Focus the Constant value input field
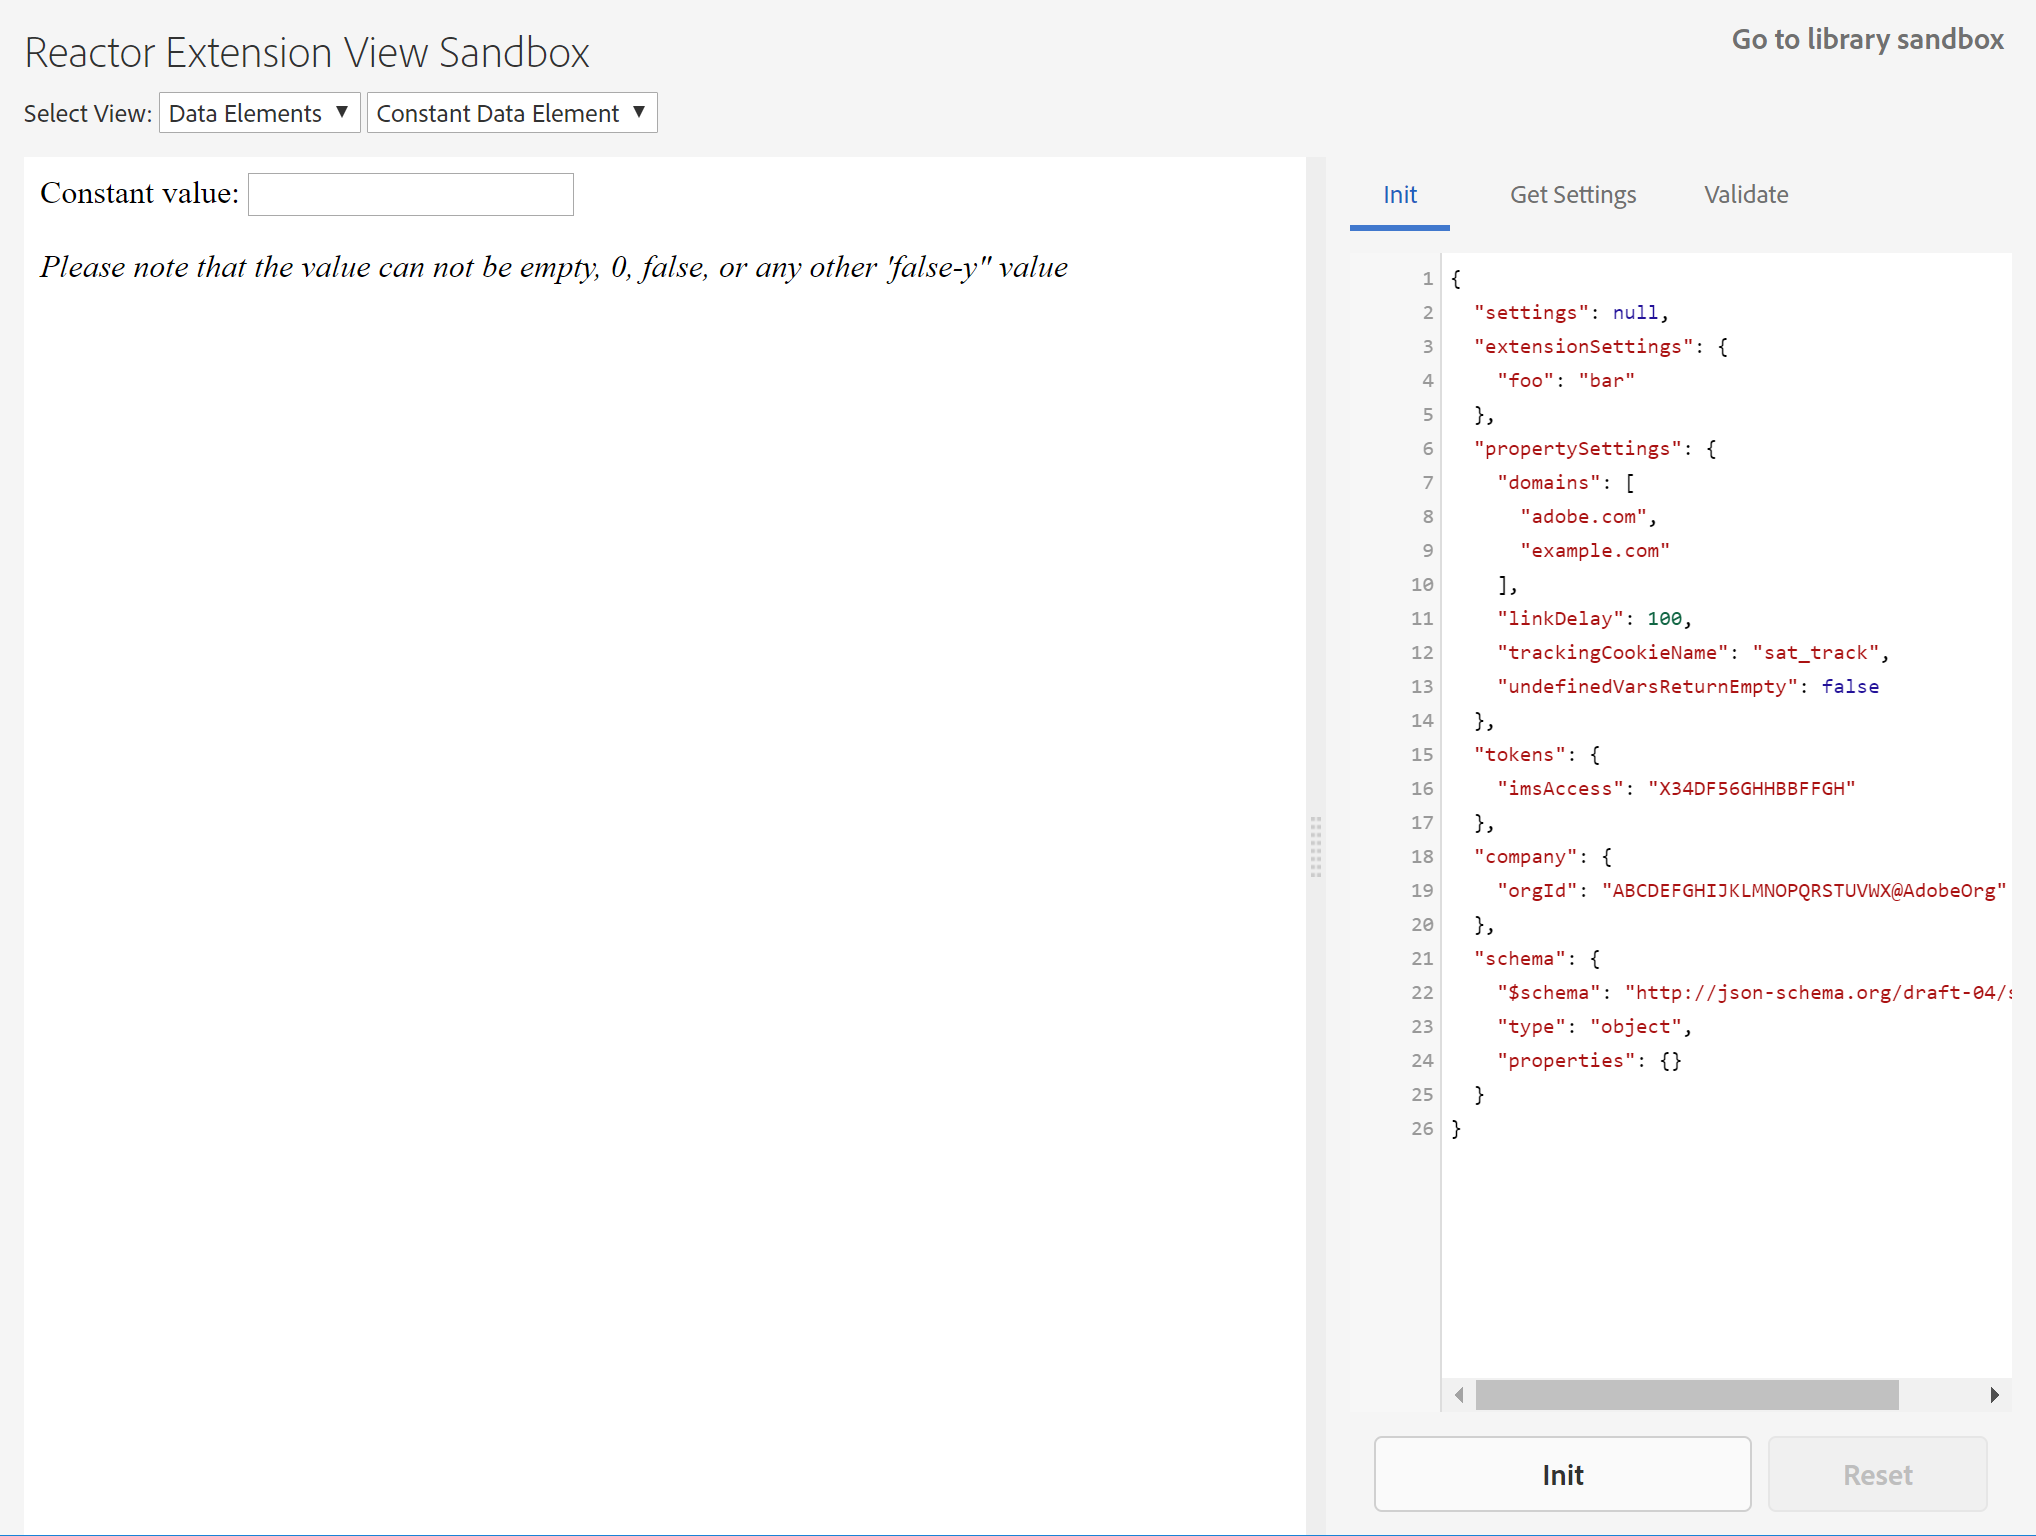The width and height of the screenshot is (2036, 1536). click(x=411, y=195)
